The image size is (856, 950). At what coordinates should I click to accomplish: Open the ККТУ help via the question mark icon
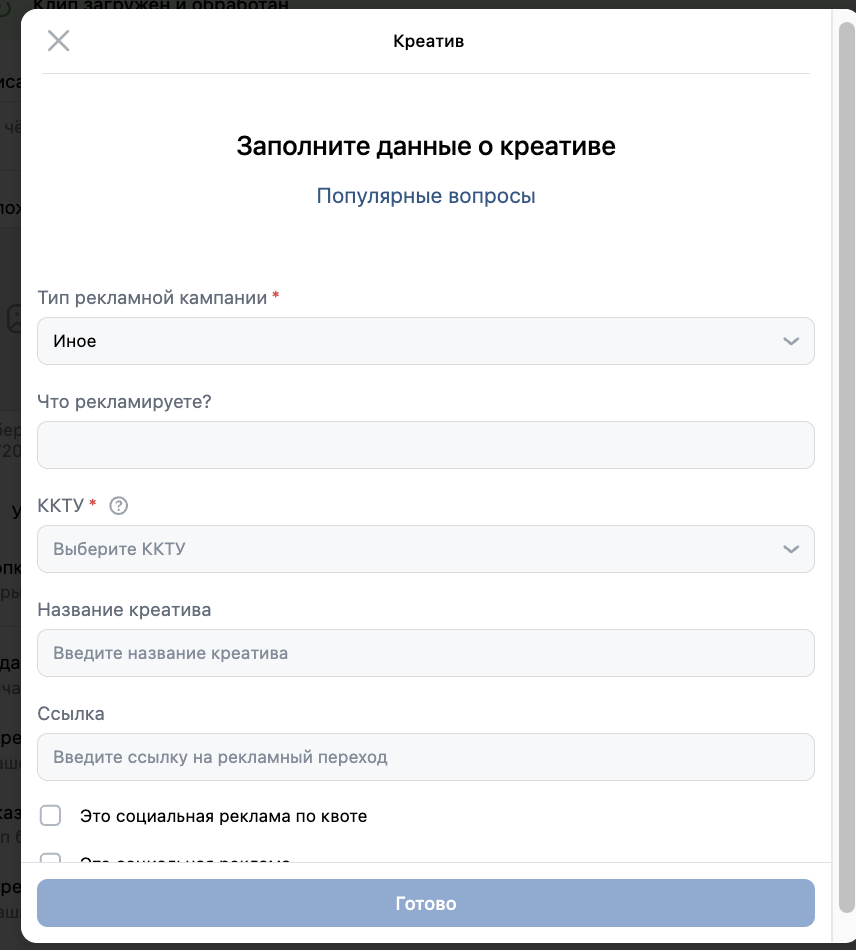(118, 505)
